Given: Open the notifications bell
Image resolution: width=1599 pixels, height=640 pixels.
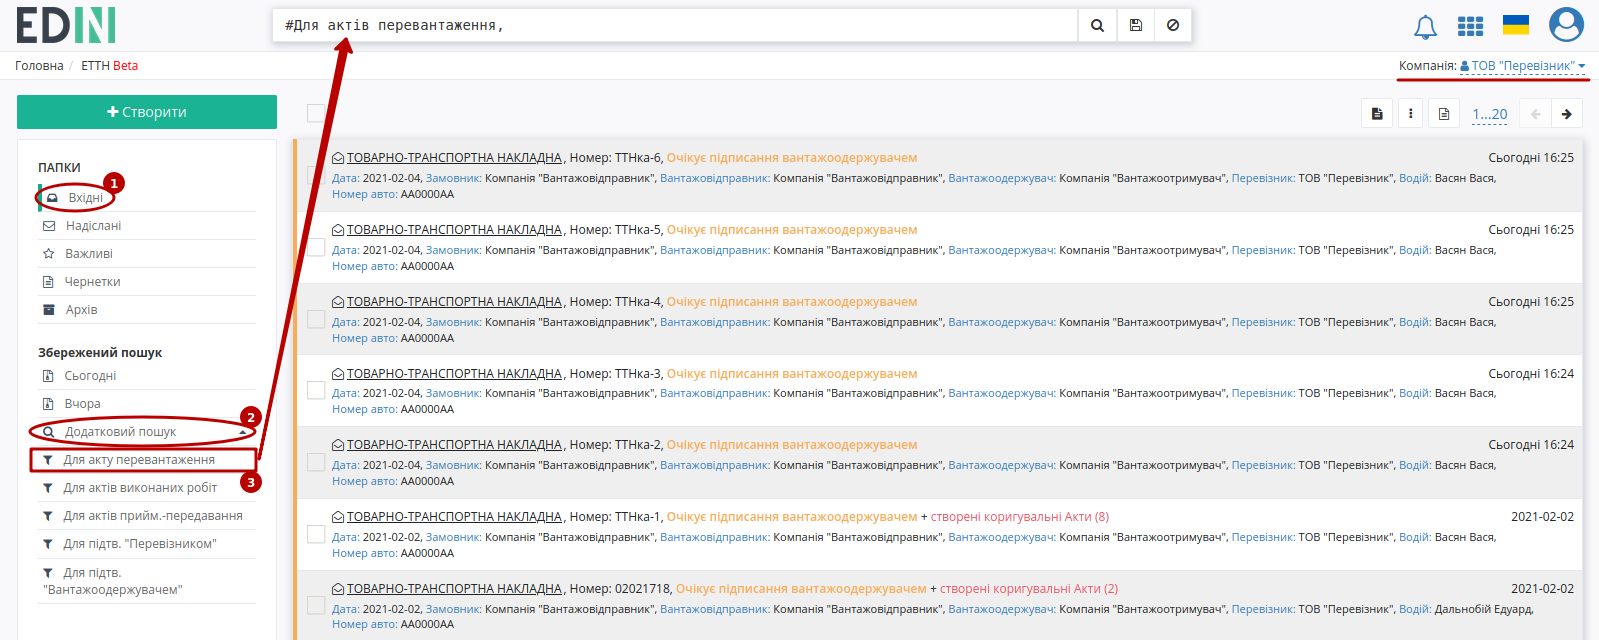Looking at the screenshot, I should pos(1425,27).
